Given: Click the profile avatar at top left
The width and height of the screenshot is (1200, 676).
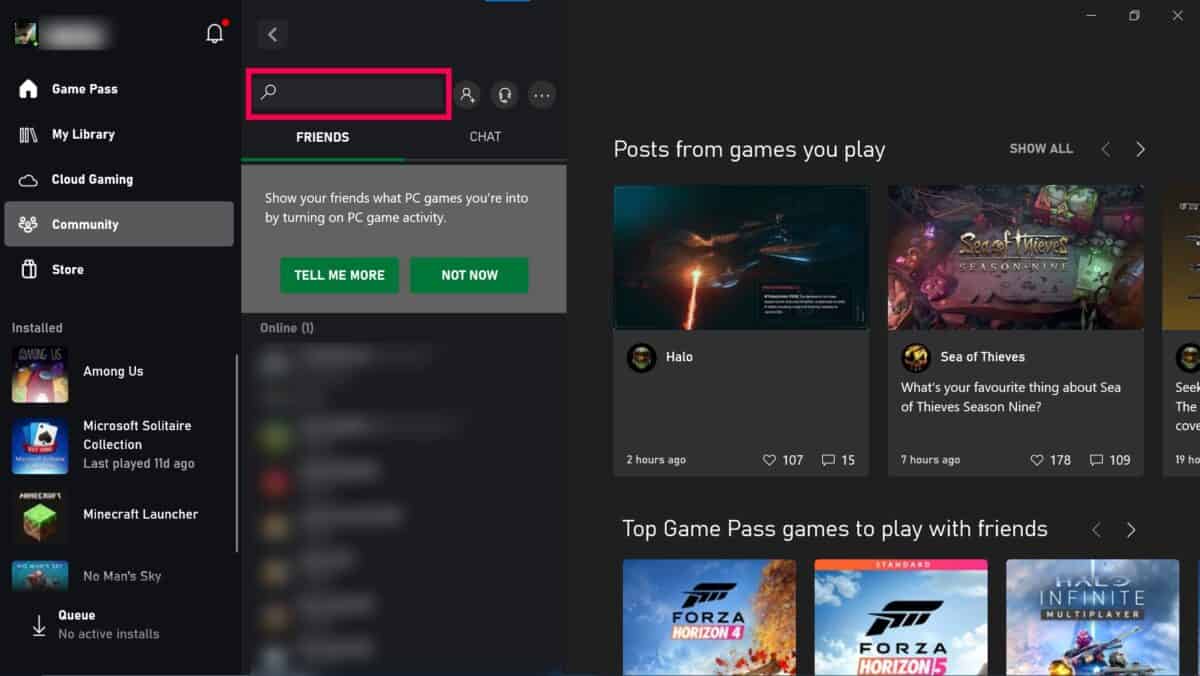Looking at the screenshot, I should (x=25, y=33).
